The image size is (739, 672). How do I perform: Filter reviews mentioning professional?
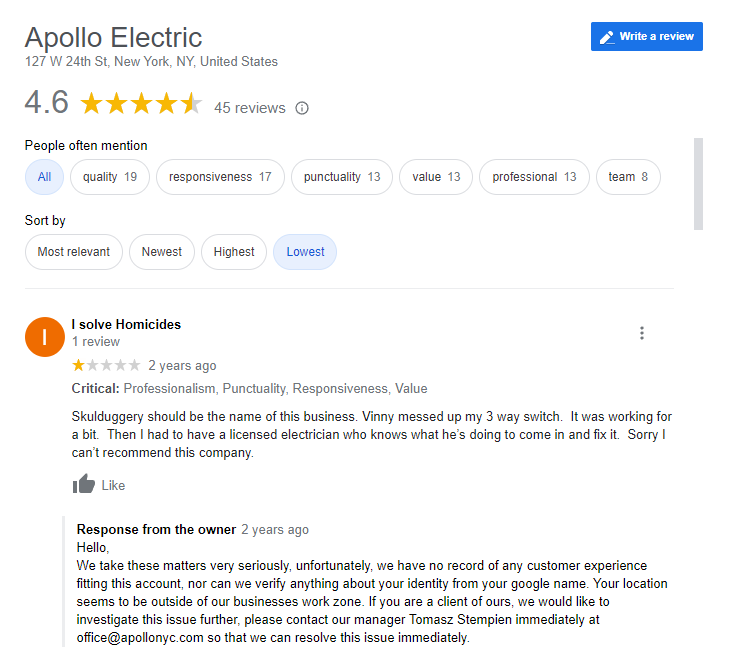(534, 177)
